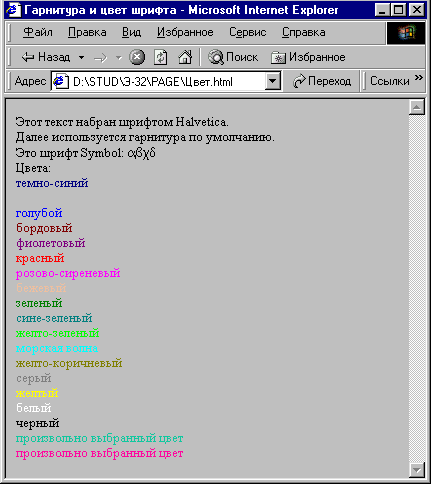Click the Back arrow button
Screen dimensions: 431x484
click(45, 57)
